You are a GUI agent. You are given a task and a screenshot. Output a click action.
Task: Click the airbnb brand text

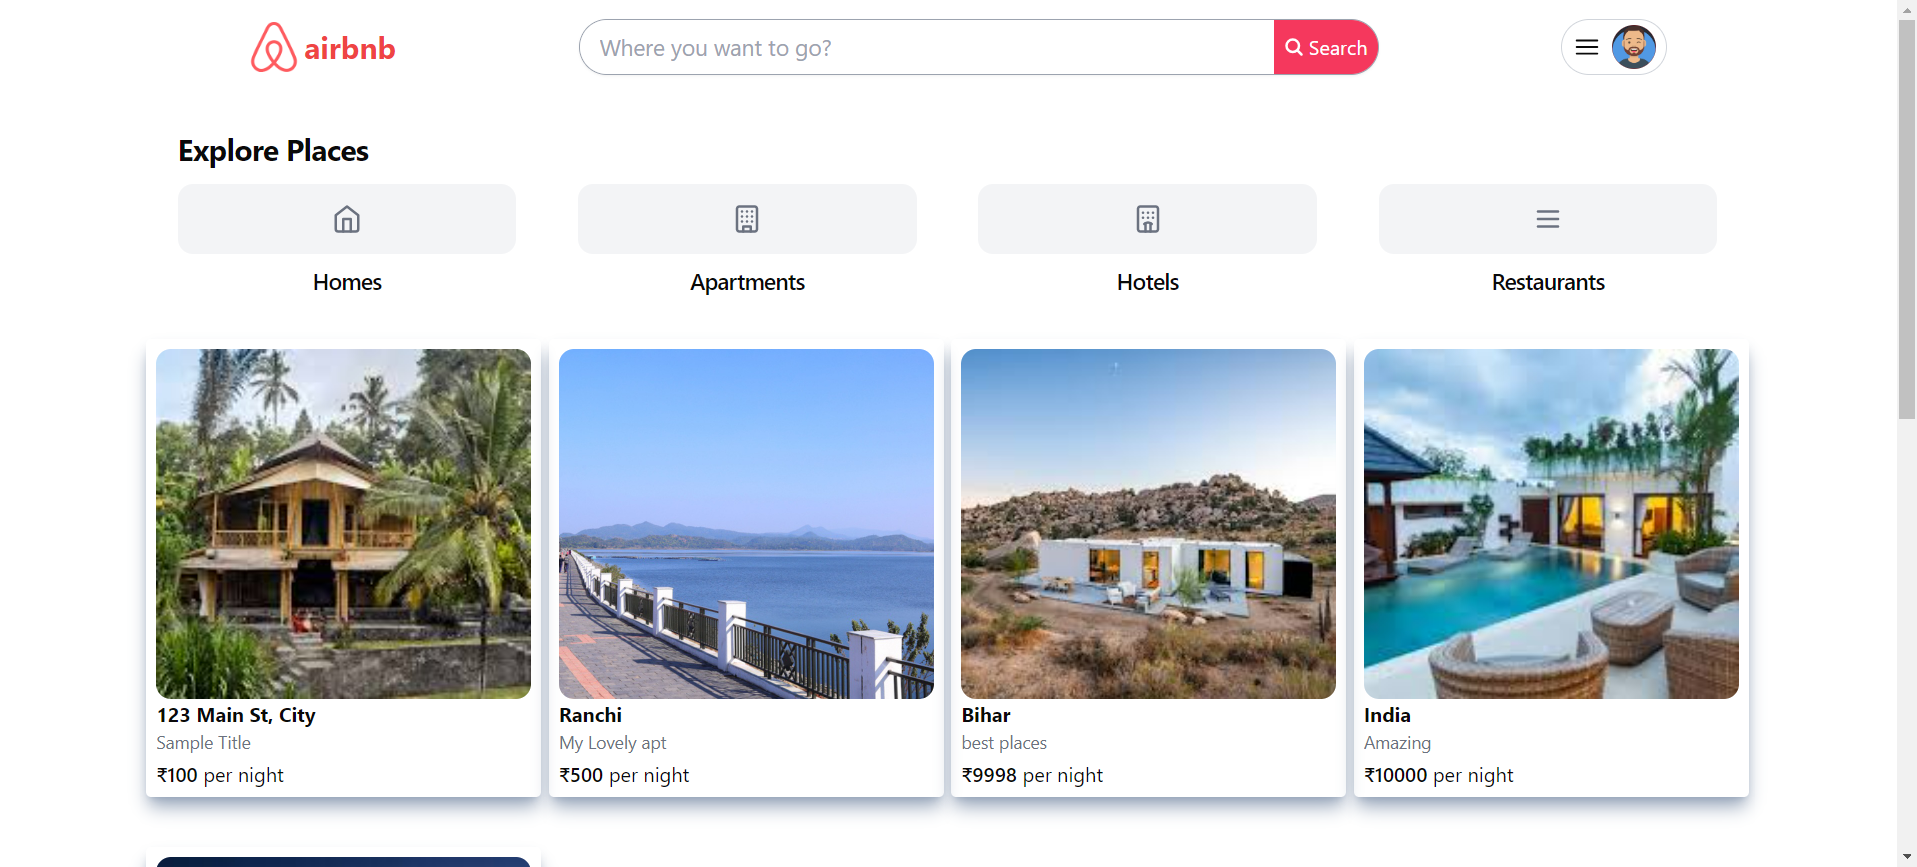click(x=349, y=48)
